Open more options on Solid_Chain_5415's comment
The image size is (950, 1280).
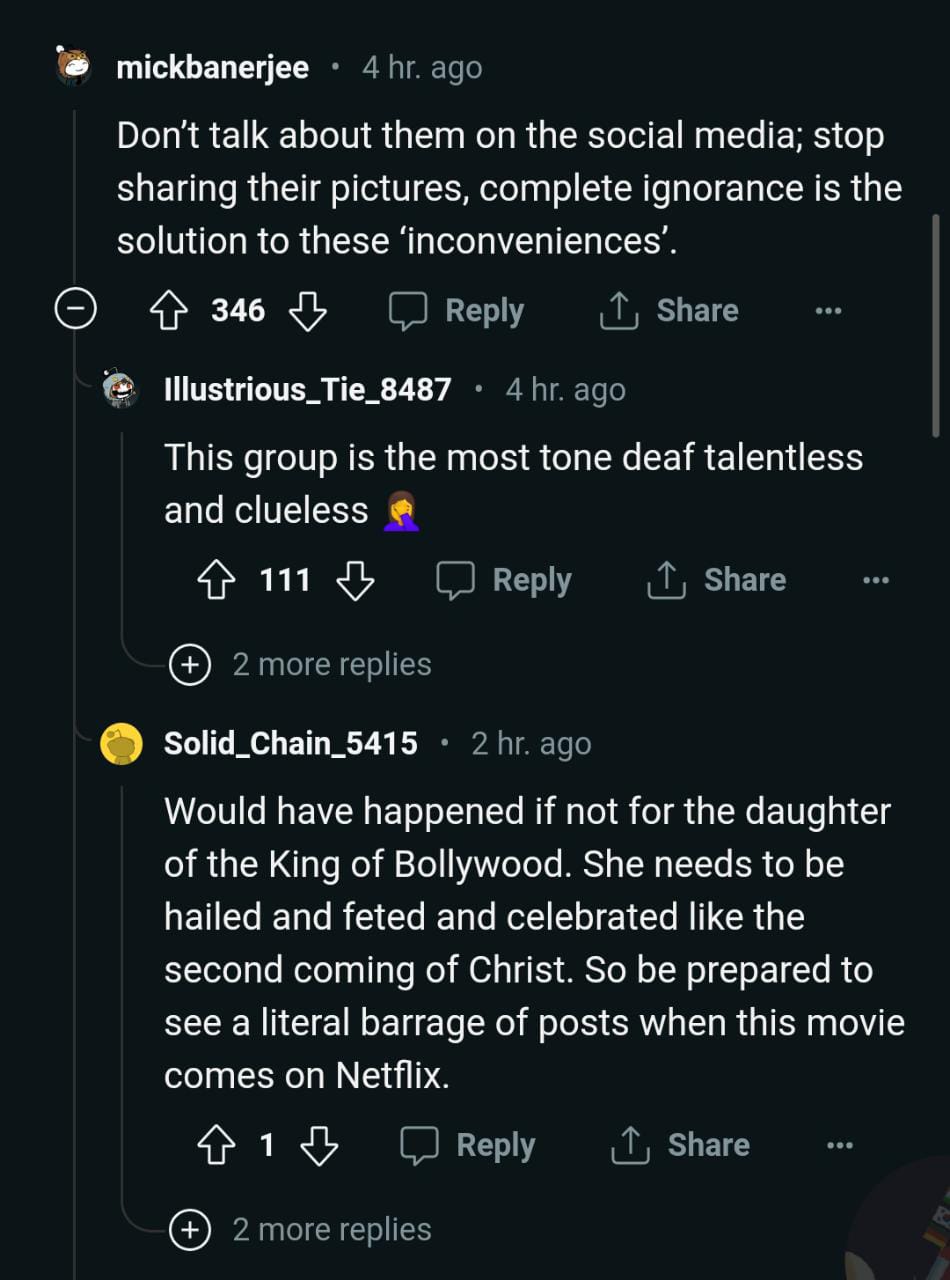[840, 1145]
